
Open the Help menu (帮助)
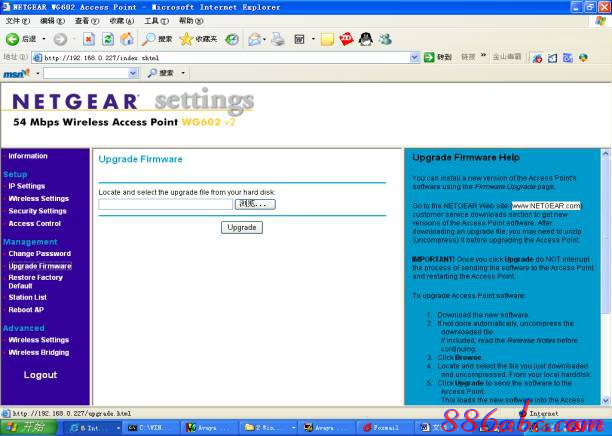tap(191, 21)
